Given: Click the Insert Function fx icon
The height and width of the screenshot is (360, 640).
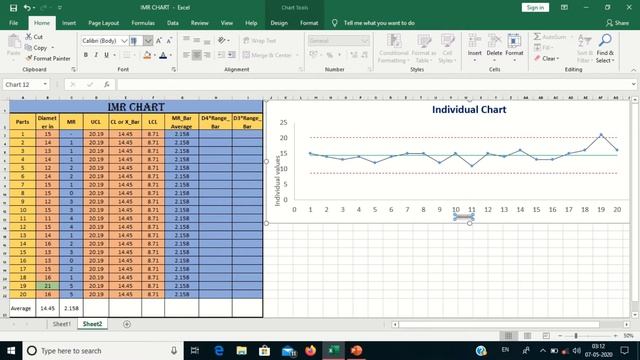Looking at the screenshot, I should tap(107, 84).
